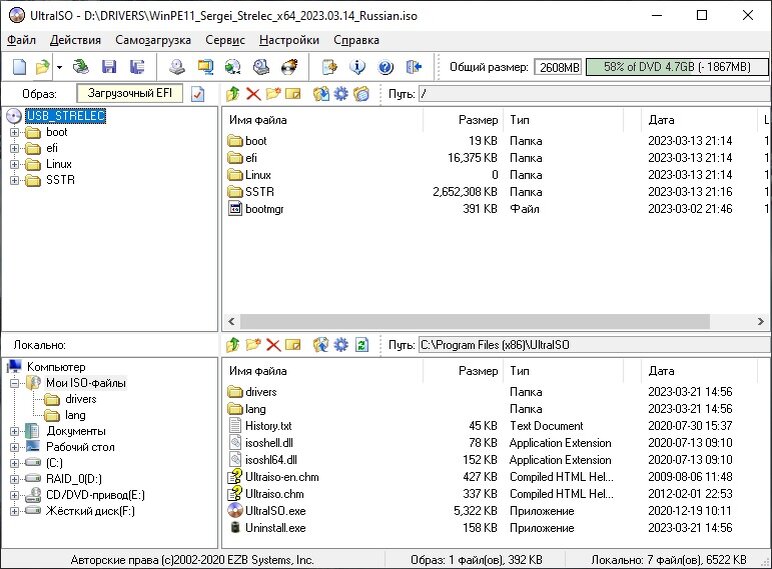Viewport: 772px width, 569px height.
Task: Create a new image with blank page icon
Action: coord(19,66)
